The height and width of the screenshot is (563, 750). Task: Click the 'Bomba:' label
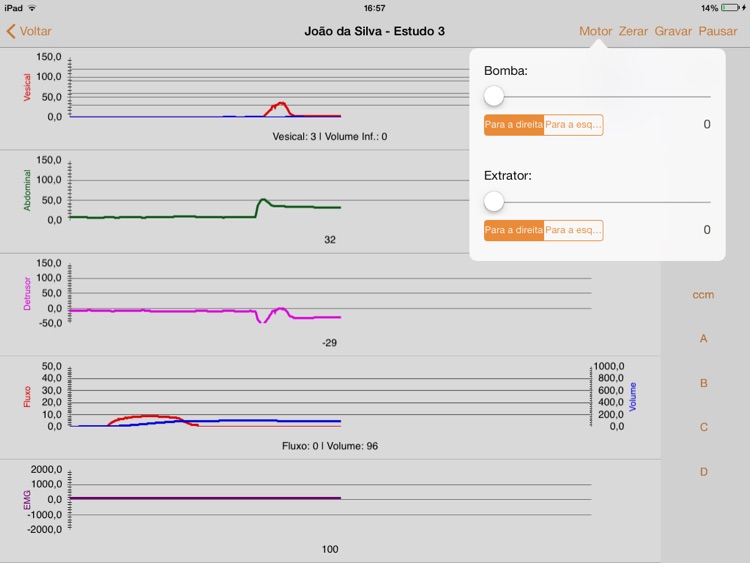506,71
